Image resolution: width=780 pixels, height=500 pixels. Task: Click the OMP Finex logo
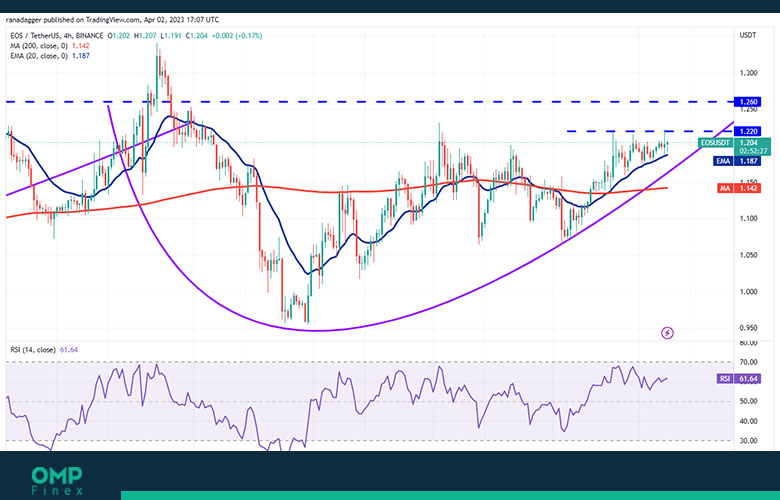coord(57,481)
